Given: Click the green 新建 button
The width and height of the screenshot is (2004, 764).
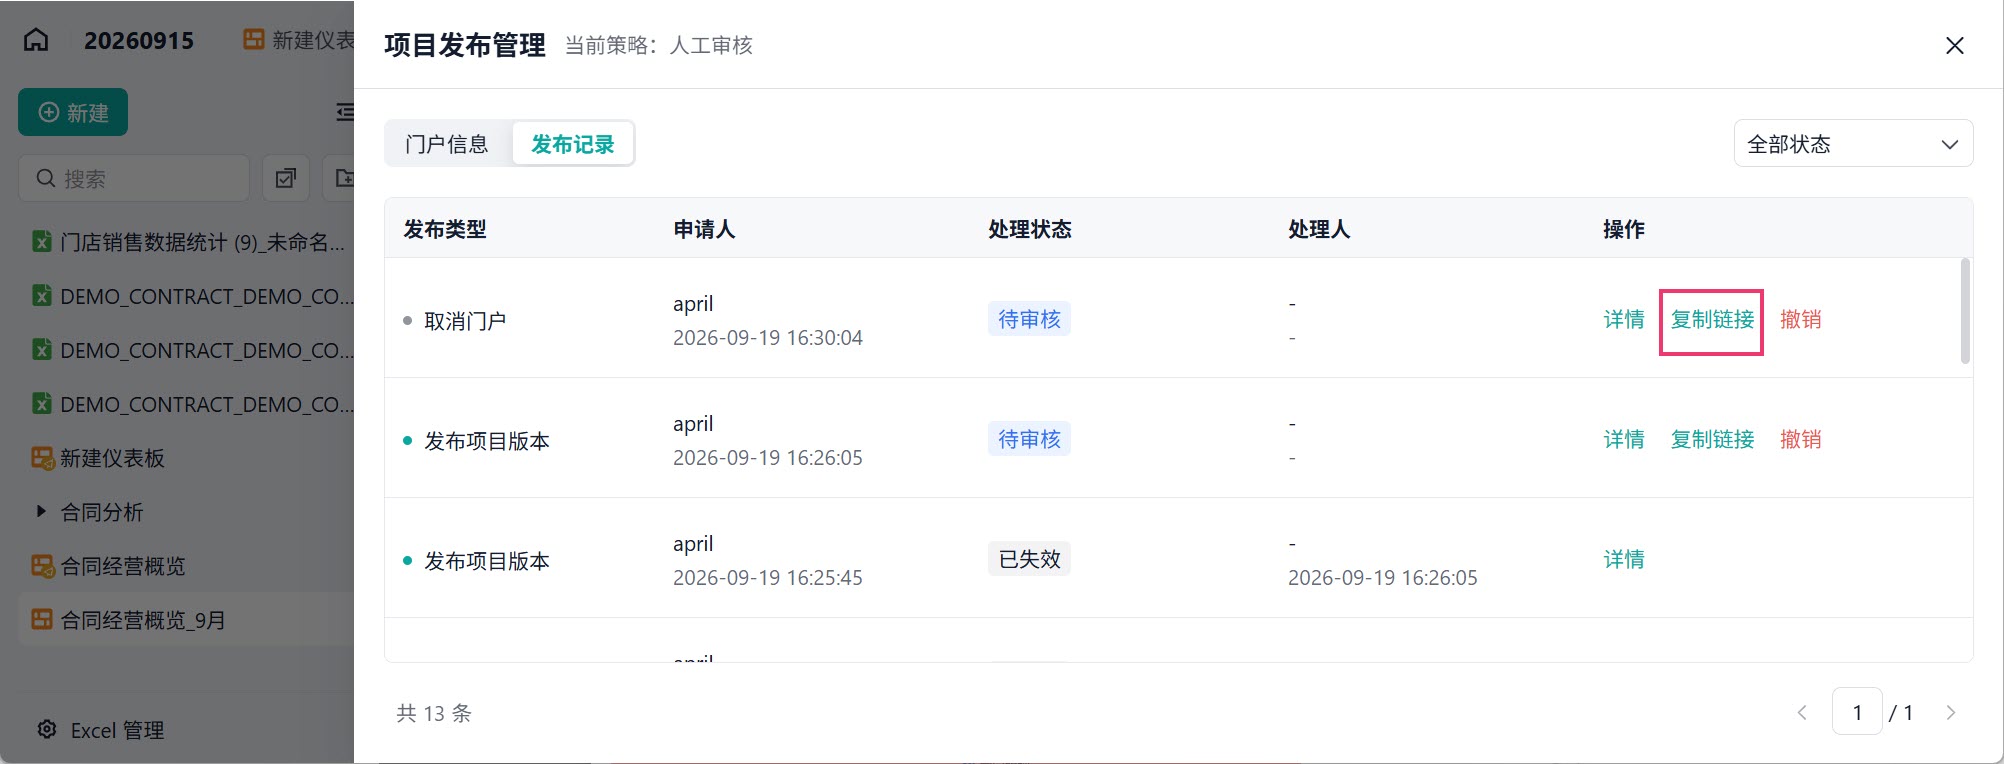Looking at the screenshot, I should point(73,113).
